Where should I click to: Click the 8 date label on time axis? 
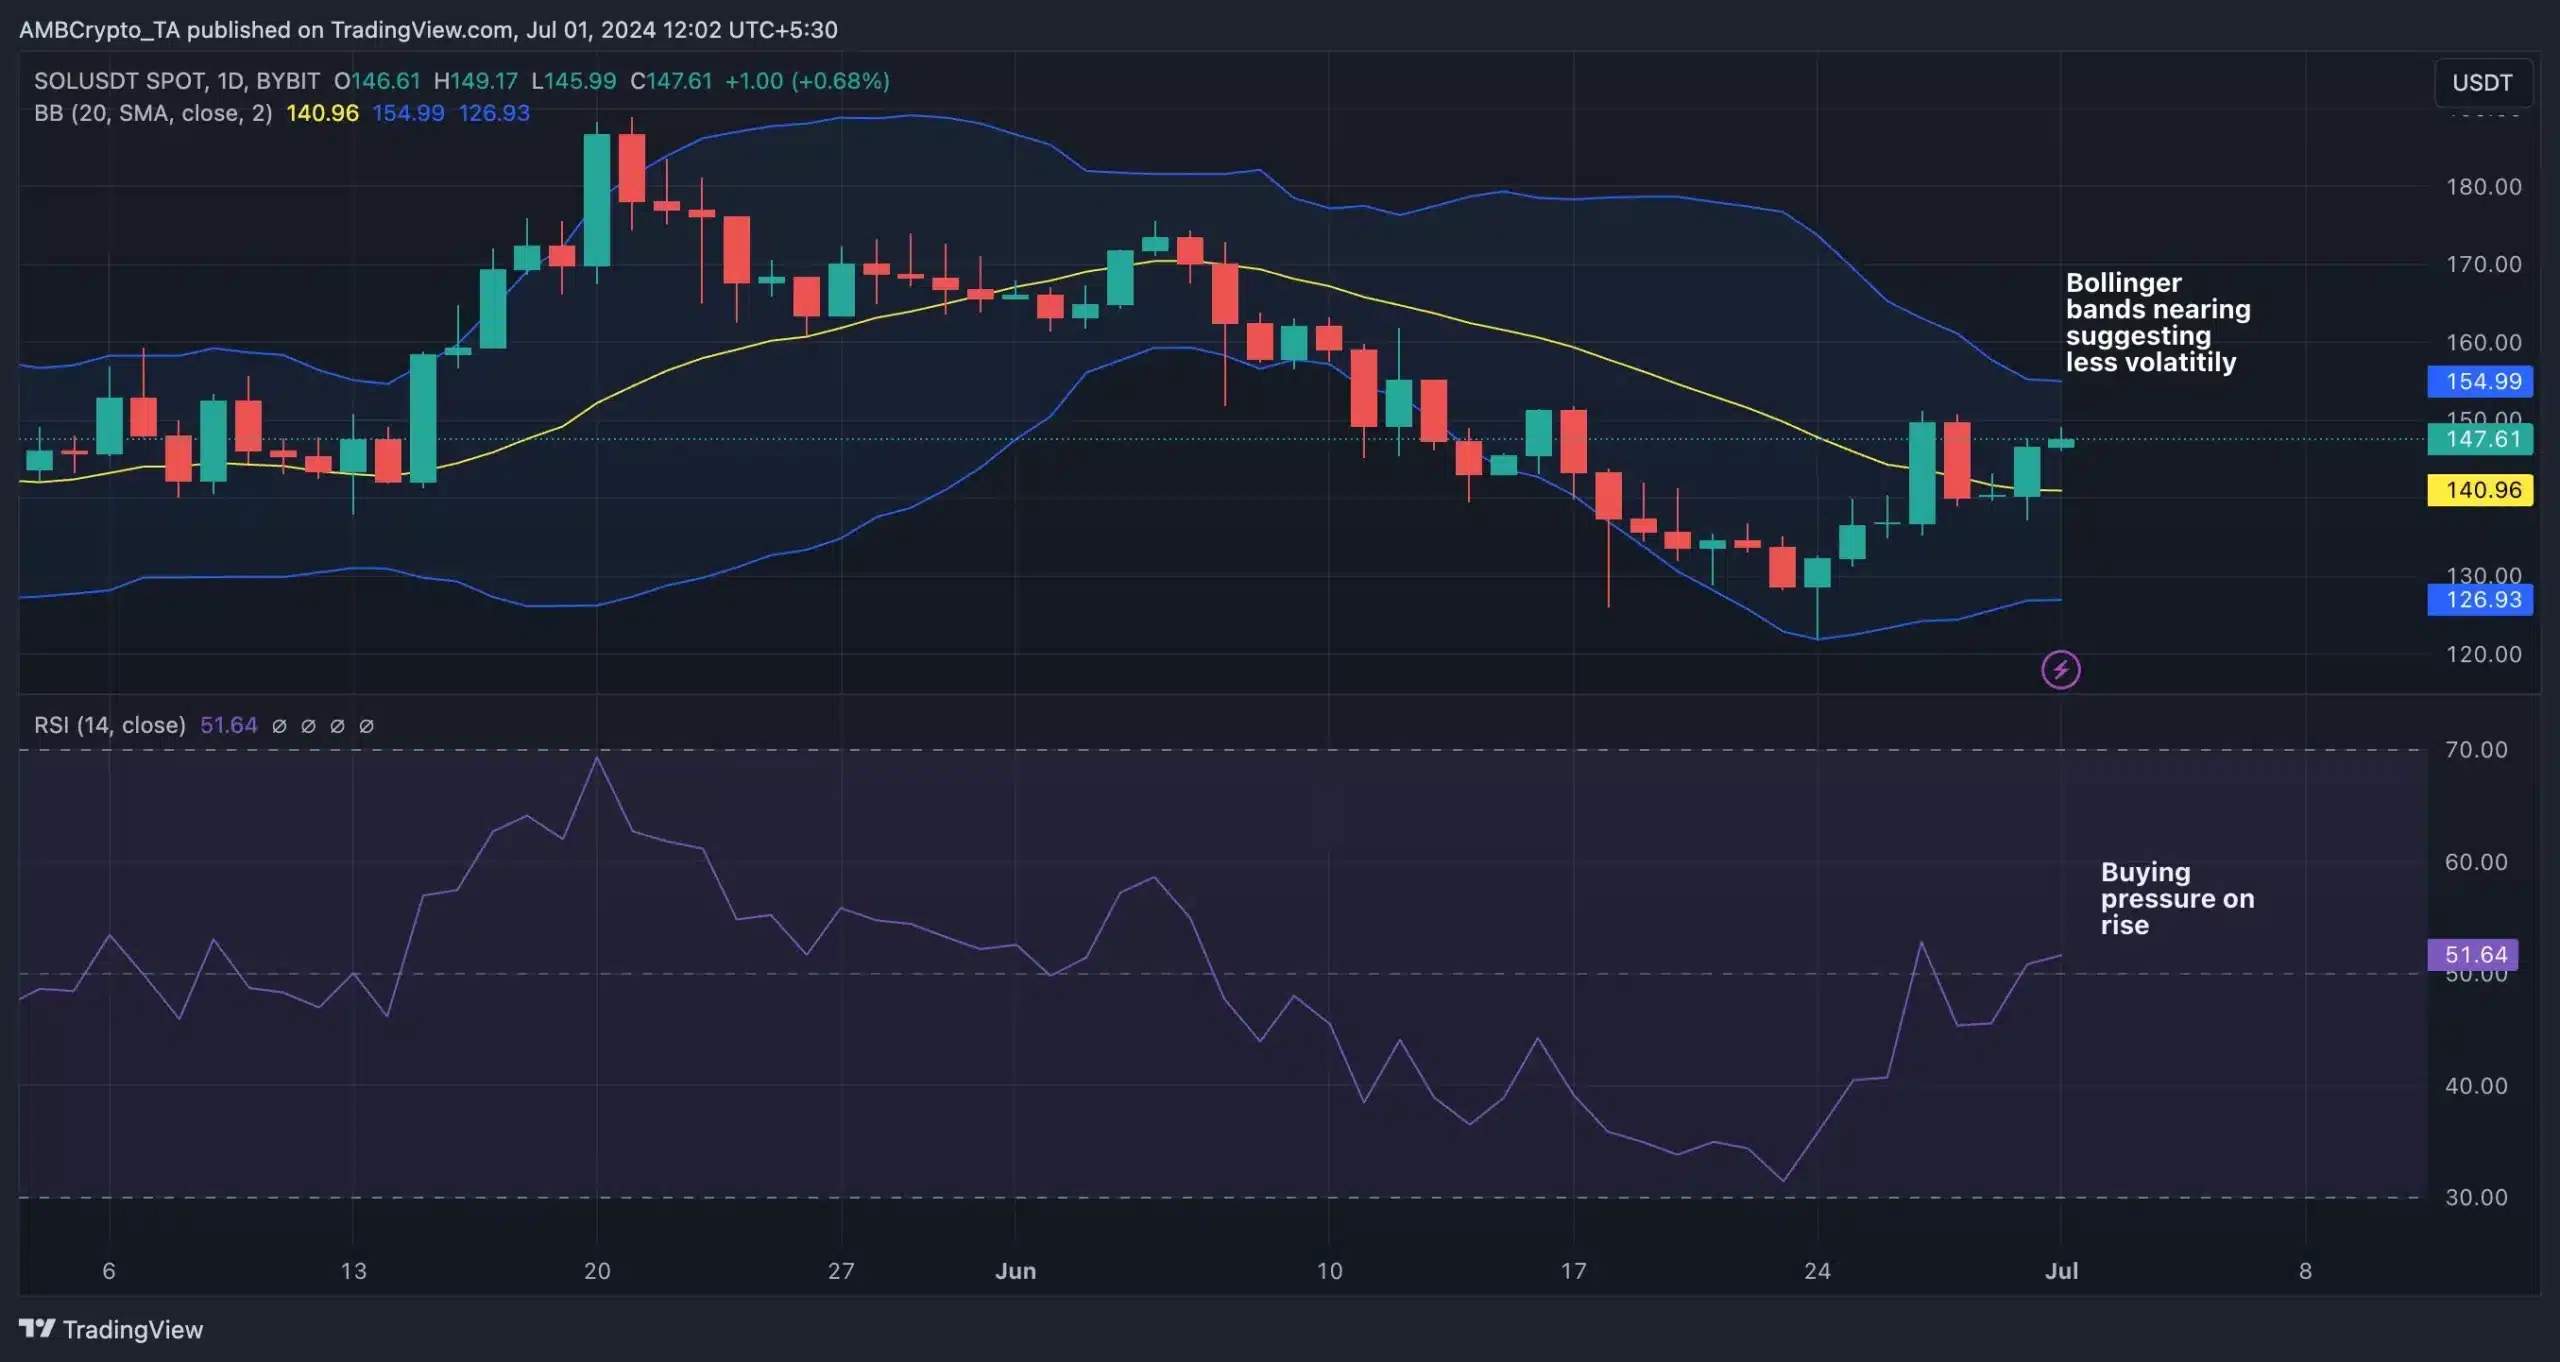2305,1271
